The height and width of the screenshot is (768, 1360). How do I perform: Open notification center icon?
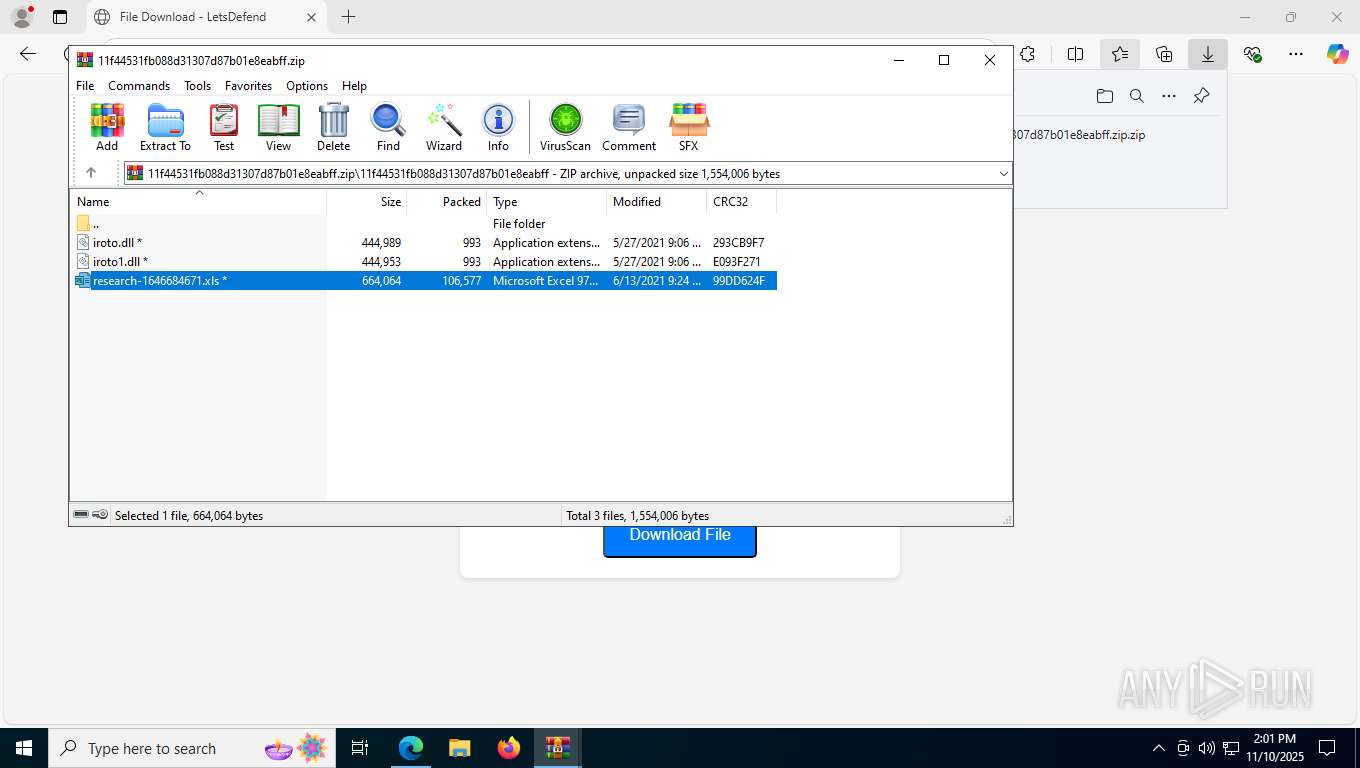coord(1327,748)
